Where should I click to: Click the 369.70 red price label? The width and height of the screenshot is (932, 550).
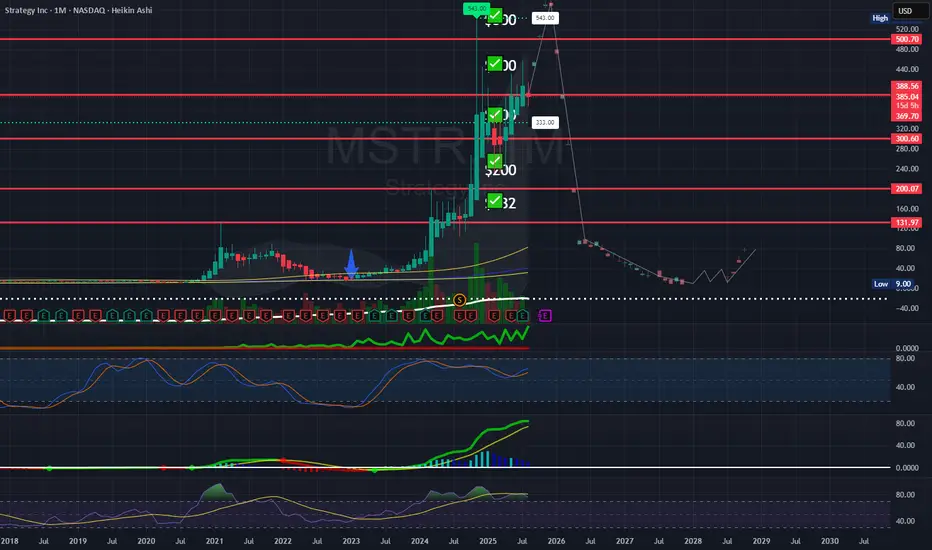click(x=907, y=117)
